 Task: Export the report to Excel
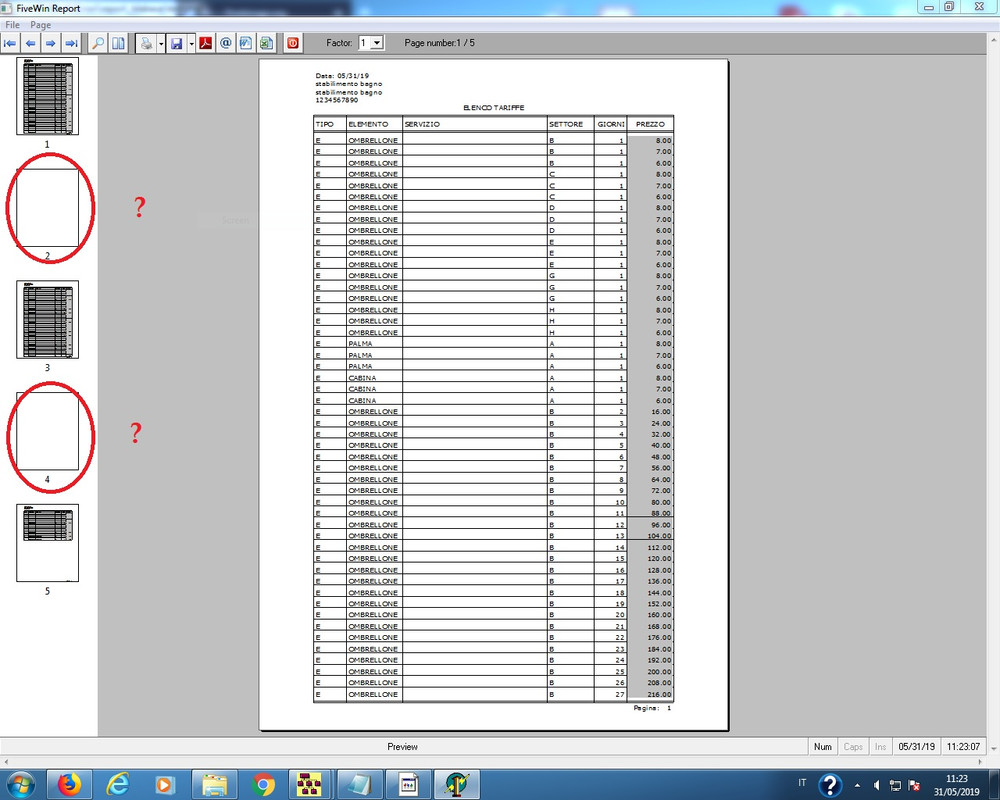tap(267, 43)
